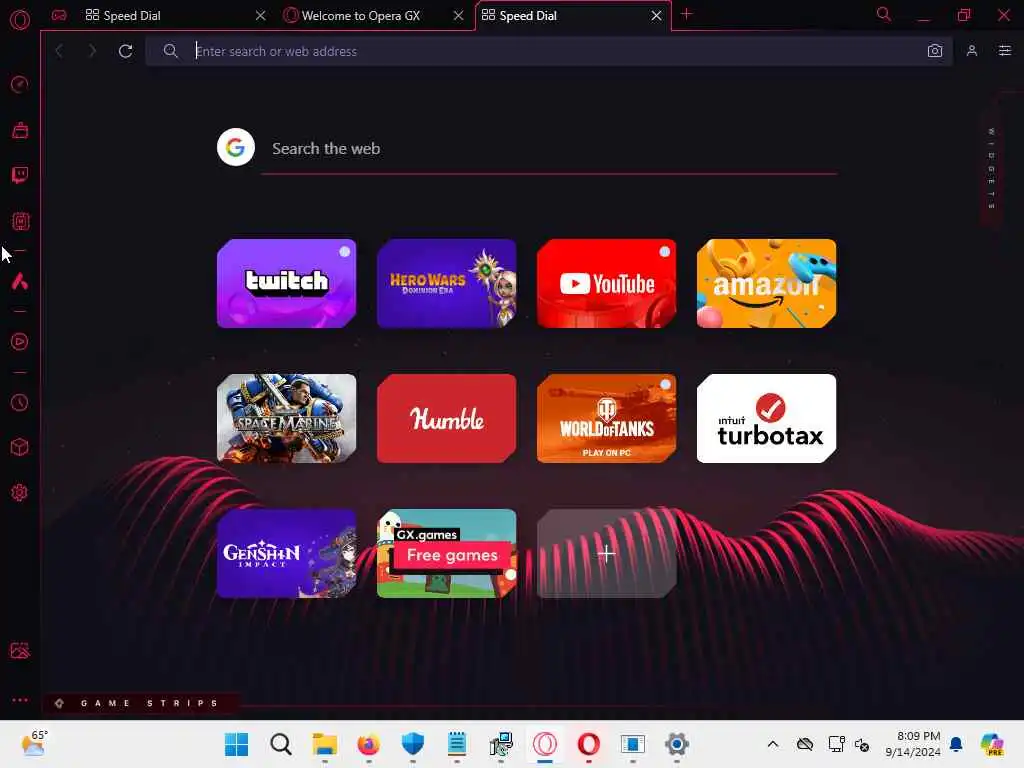This screenshot has width=1024, height=768.
Task: Close the first Speed Dial tab
Action: 261,16
